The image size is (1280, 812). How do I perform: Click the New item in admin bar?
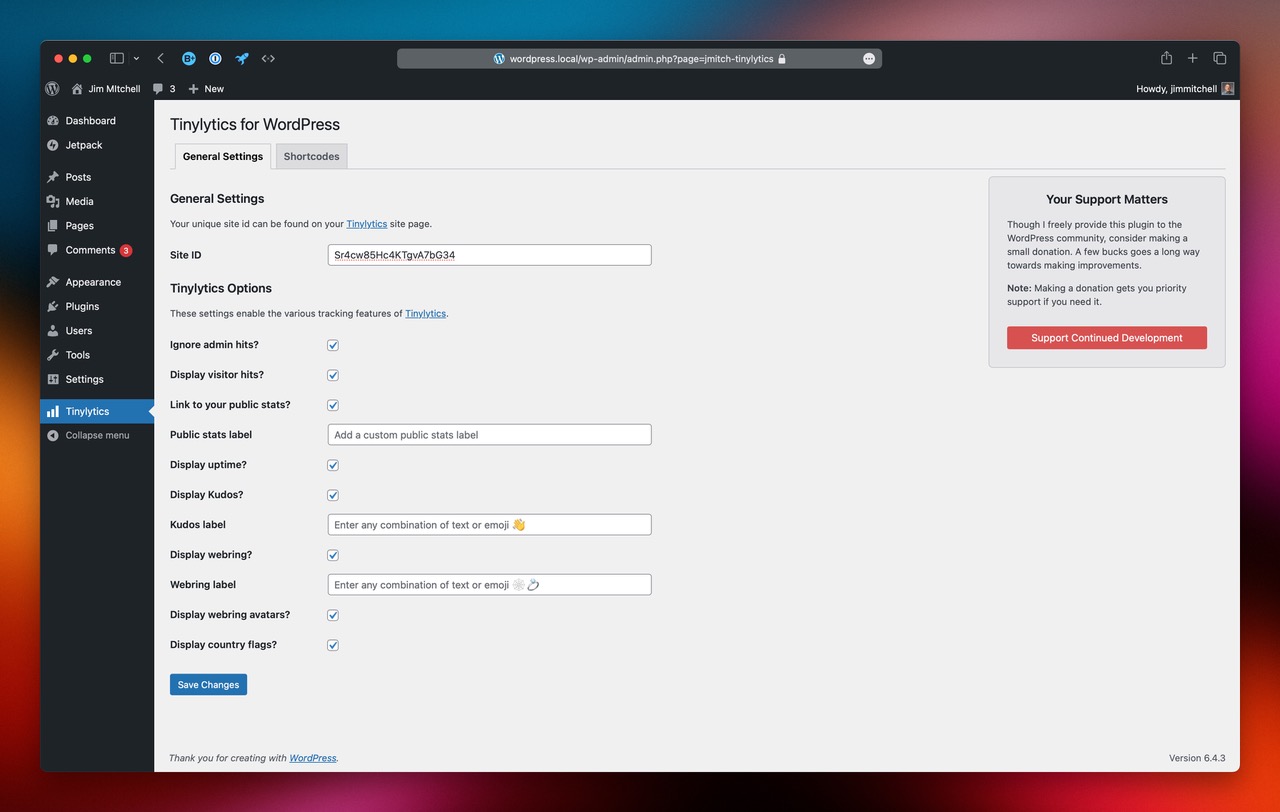(x=206, y=89)
